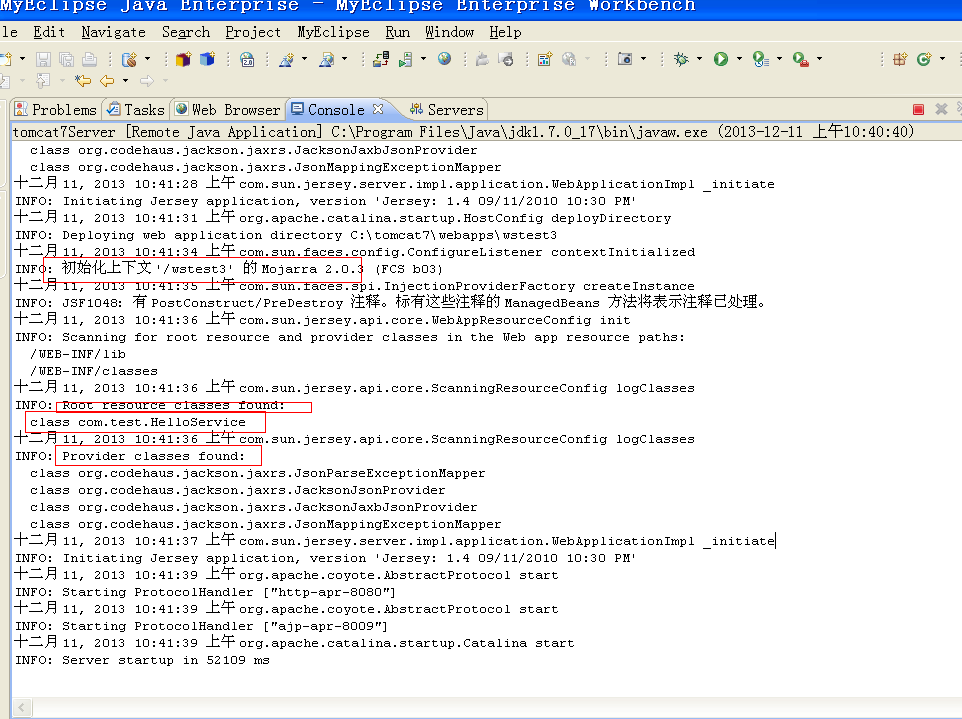
Task: Expand the new class wizard dropdown arrow
Action: [x=942, y=59]
